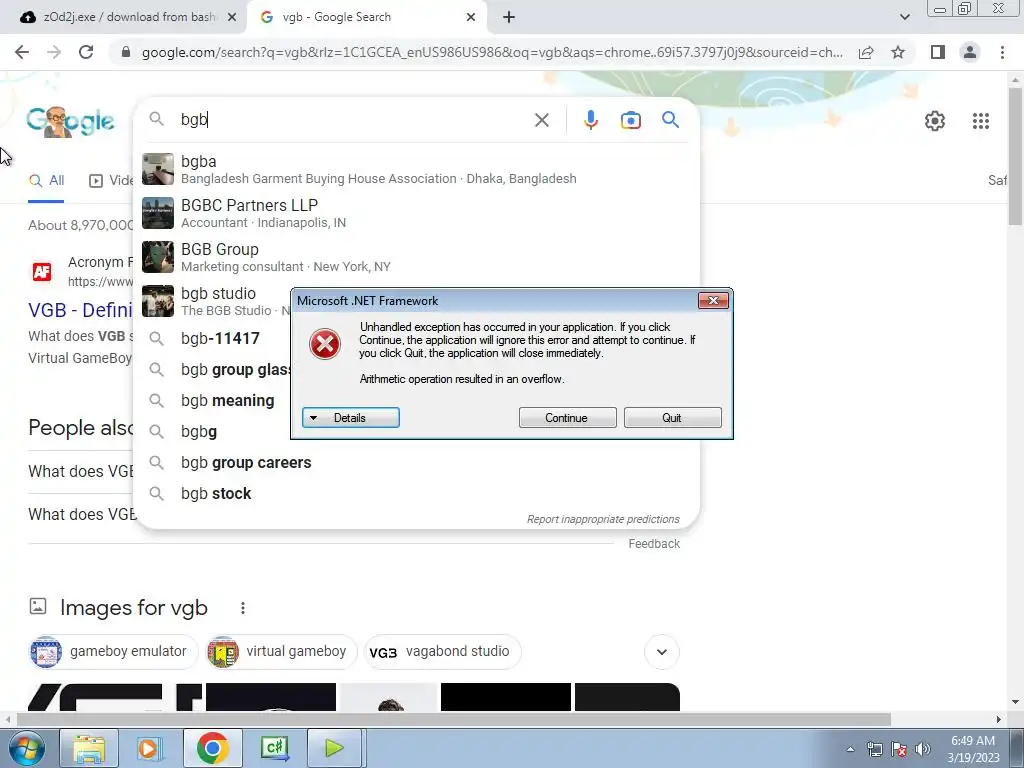The width and height of the screenshot is (1024, 768).
Task: Filter images by virtual gameboy chip
Action: 281,652
